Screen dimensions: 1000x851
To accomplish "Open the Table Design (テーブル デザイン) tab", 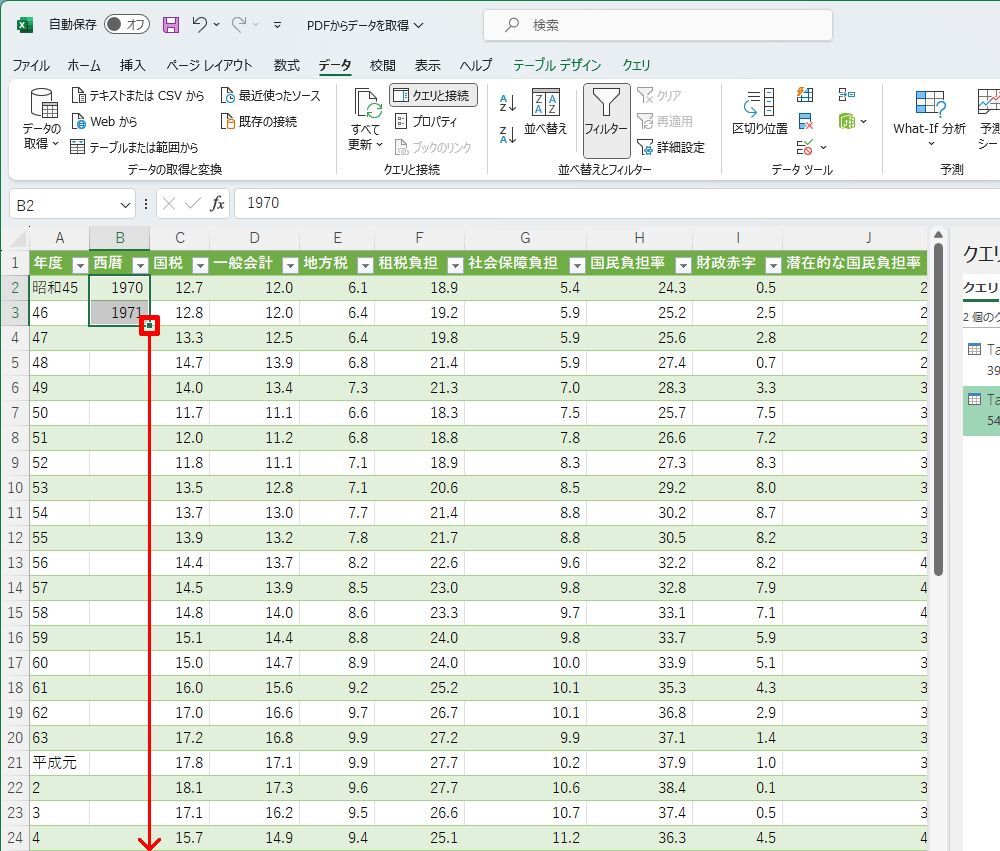I will tap(557, 65).
